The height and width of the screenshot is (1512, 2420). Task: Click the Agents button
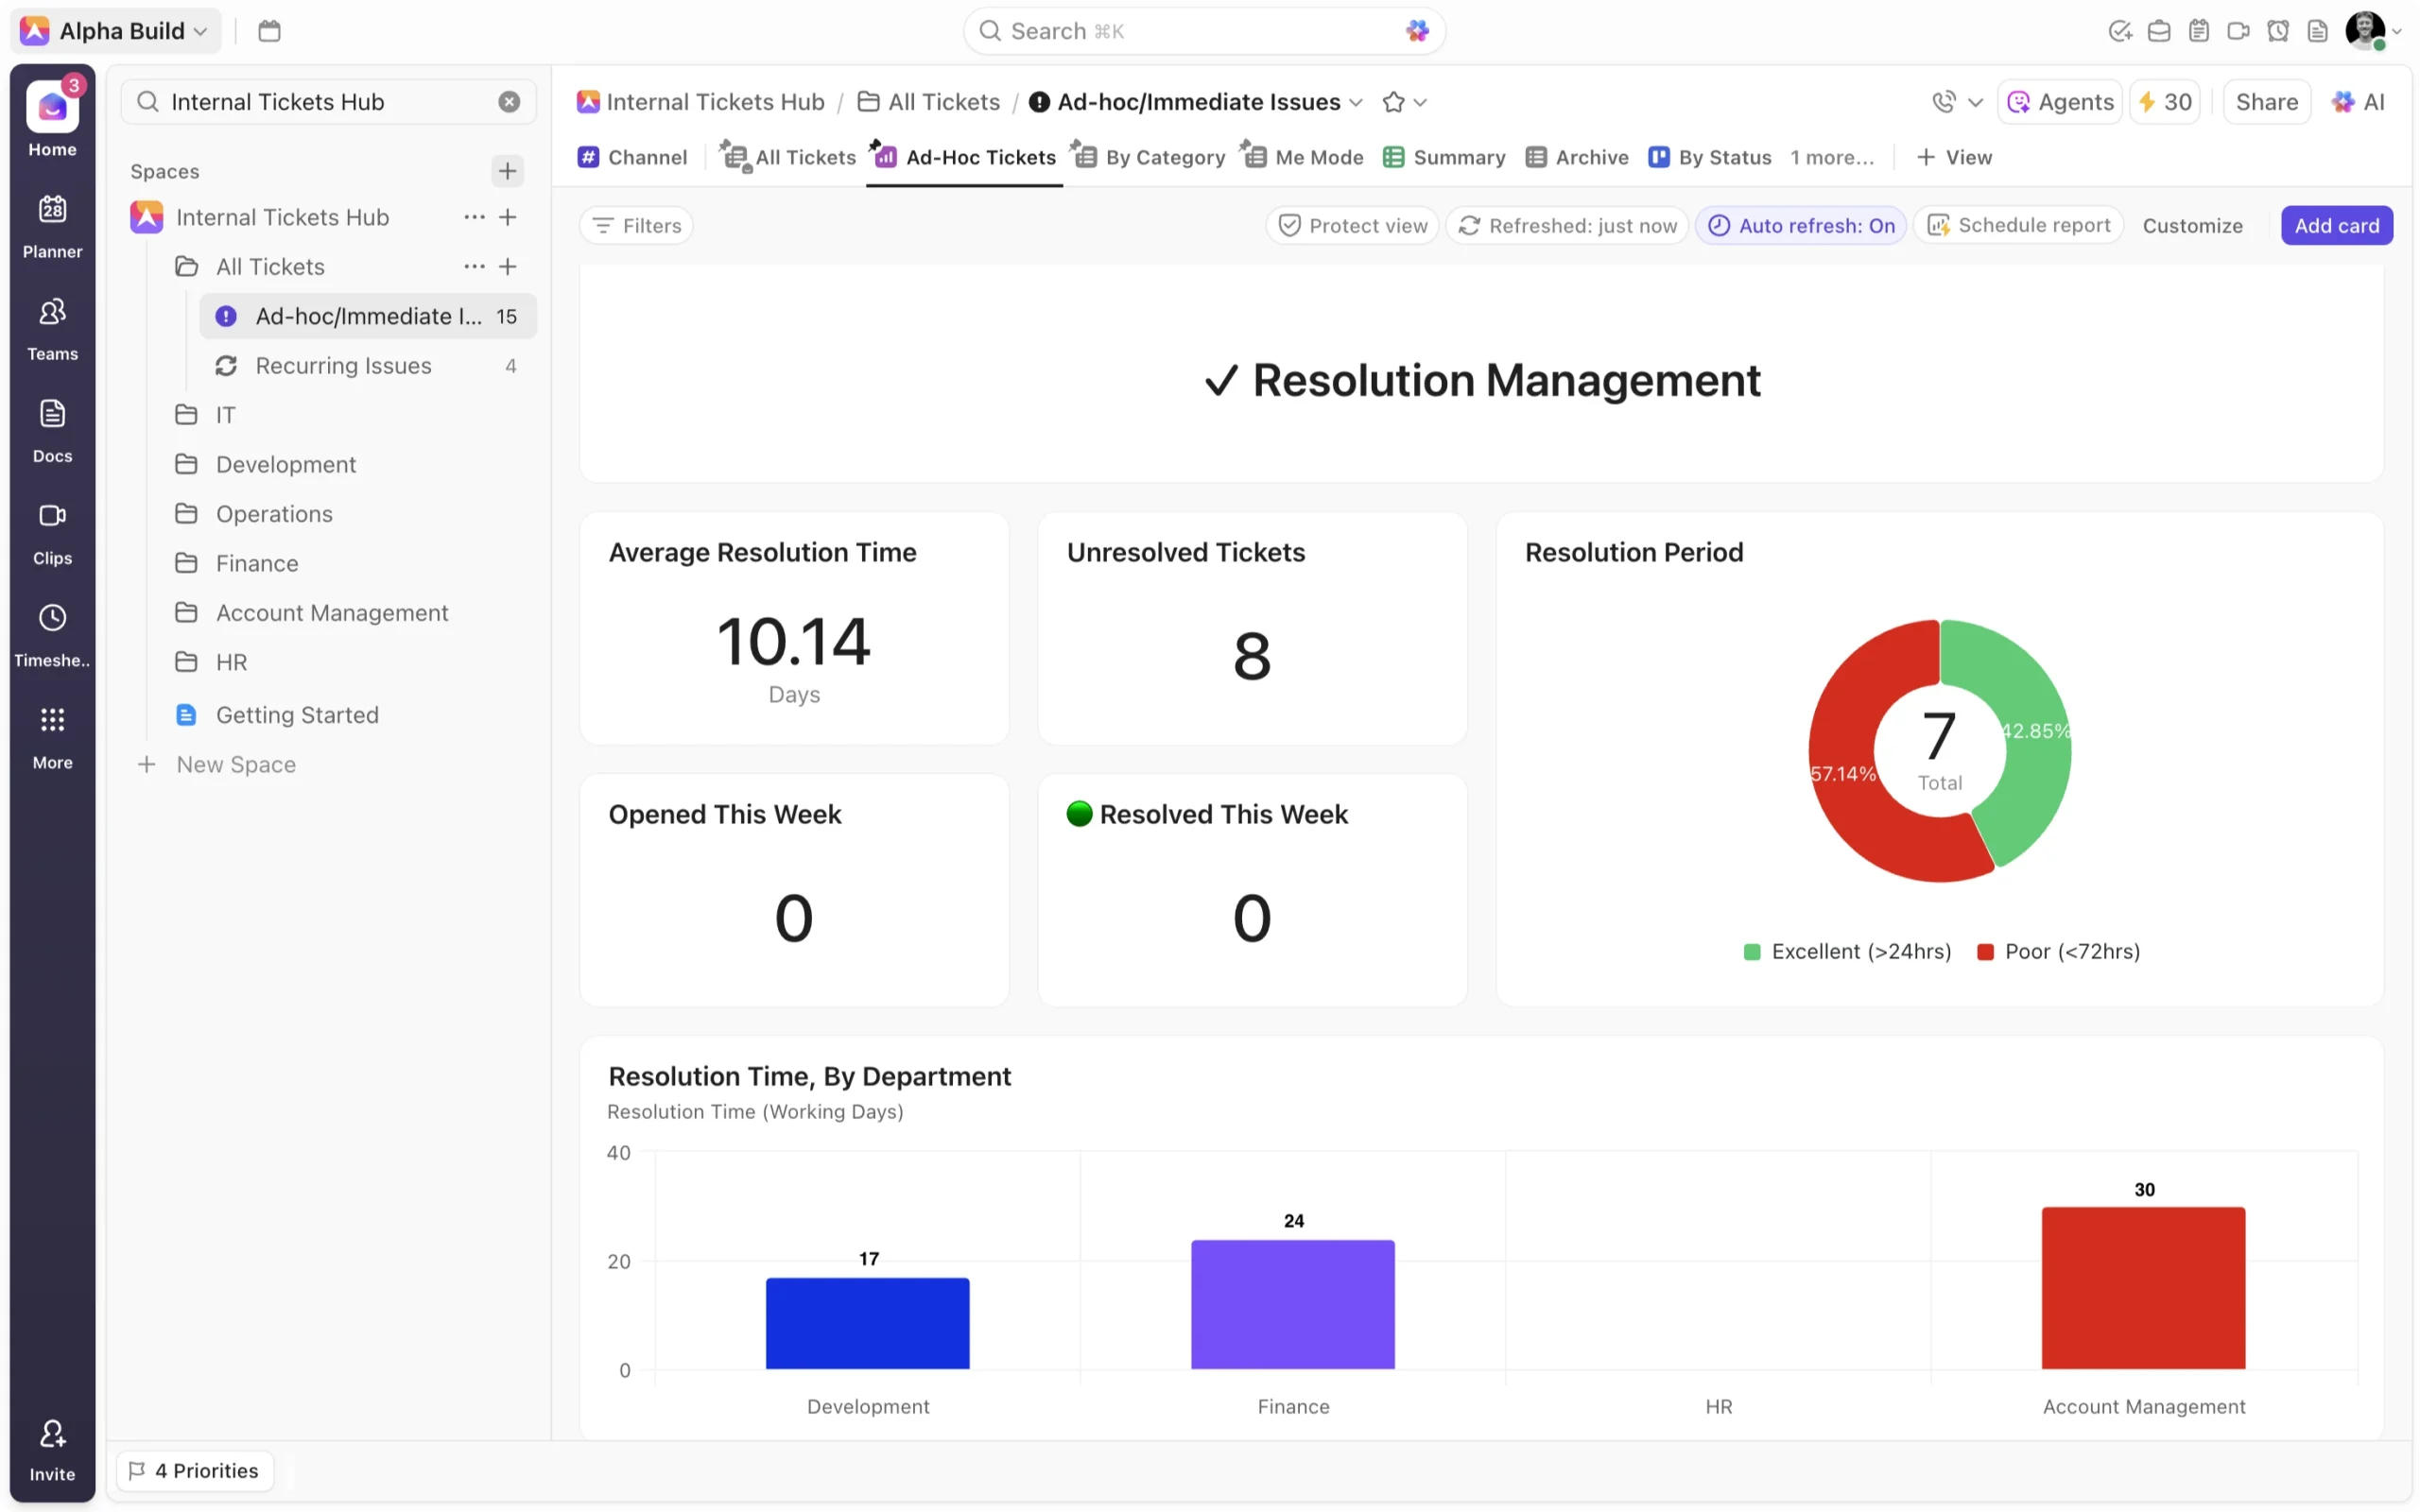coord(2060,102)
